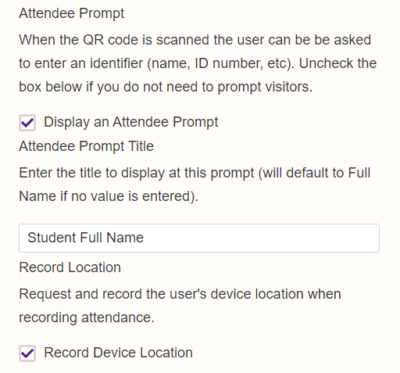Click the Attendee Prompt section heading

pos(72,13)
